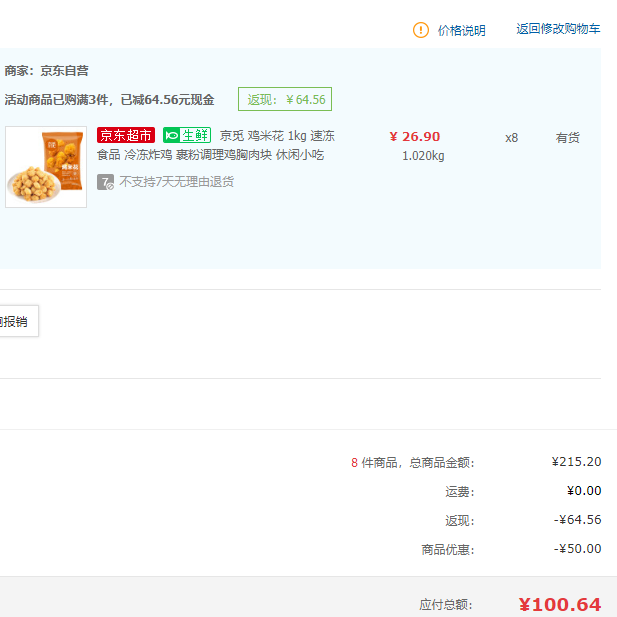This screenshot has height=617, width=617.
Task: Click the 1.020kg weight text
Action: pos(423,156)
